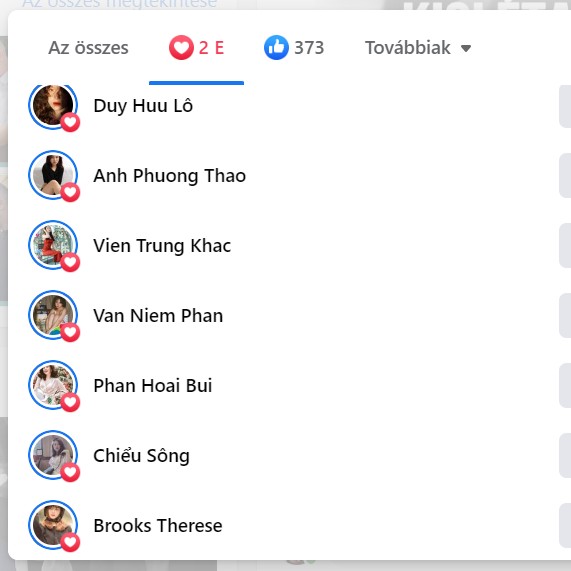Switch to the Az összes tab
Screen dimensions: 571x571
[x=88, y=48]
